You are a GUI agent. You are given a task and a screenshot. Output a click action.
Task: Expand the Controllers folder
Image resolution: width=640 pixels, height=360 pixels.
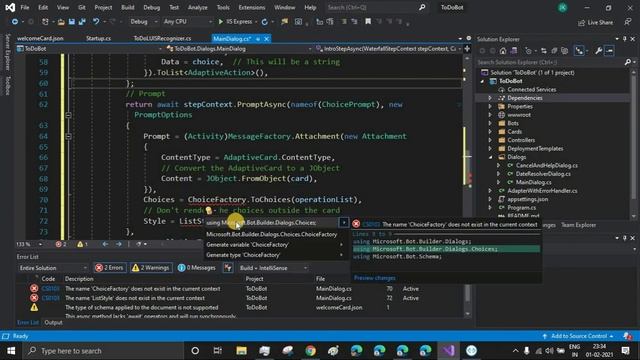[x=490, y=140]
